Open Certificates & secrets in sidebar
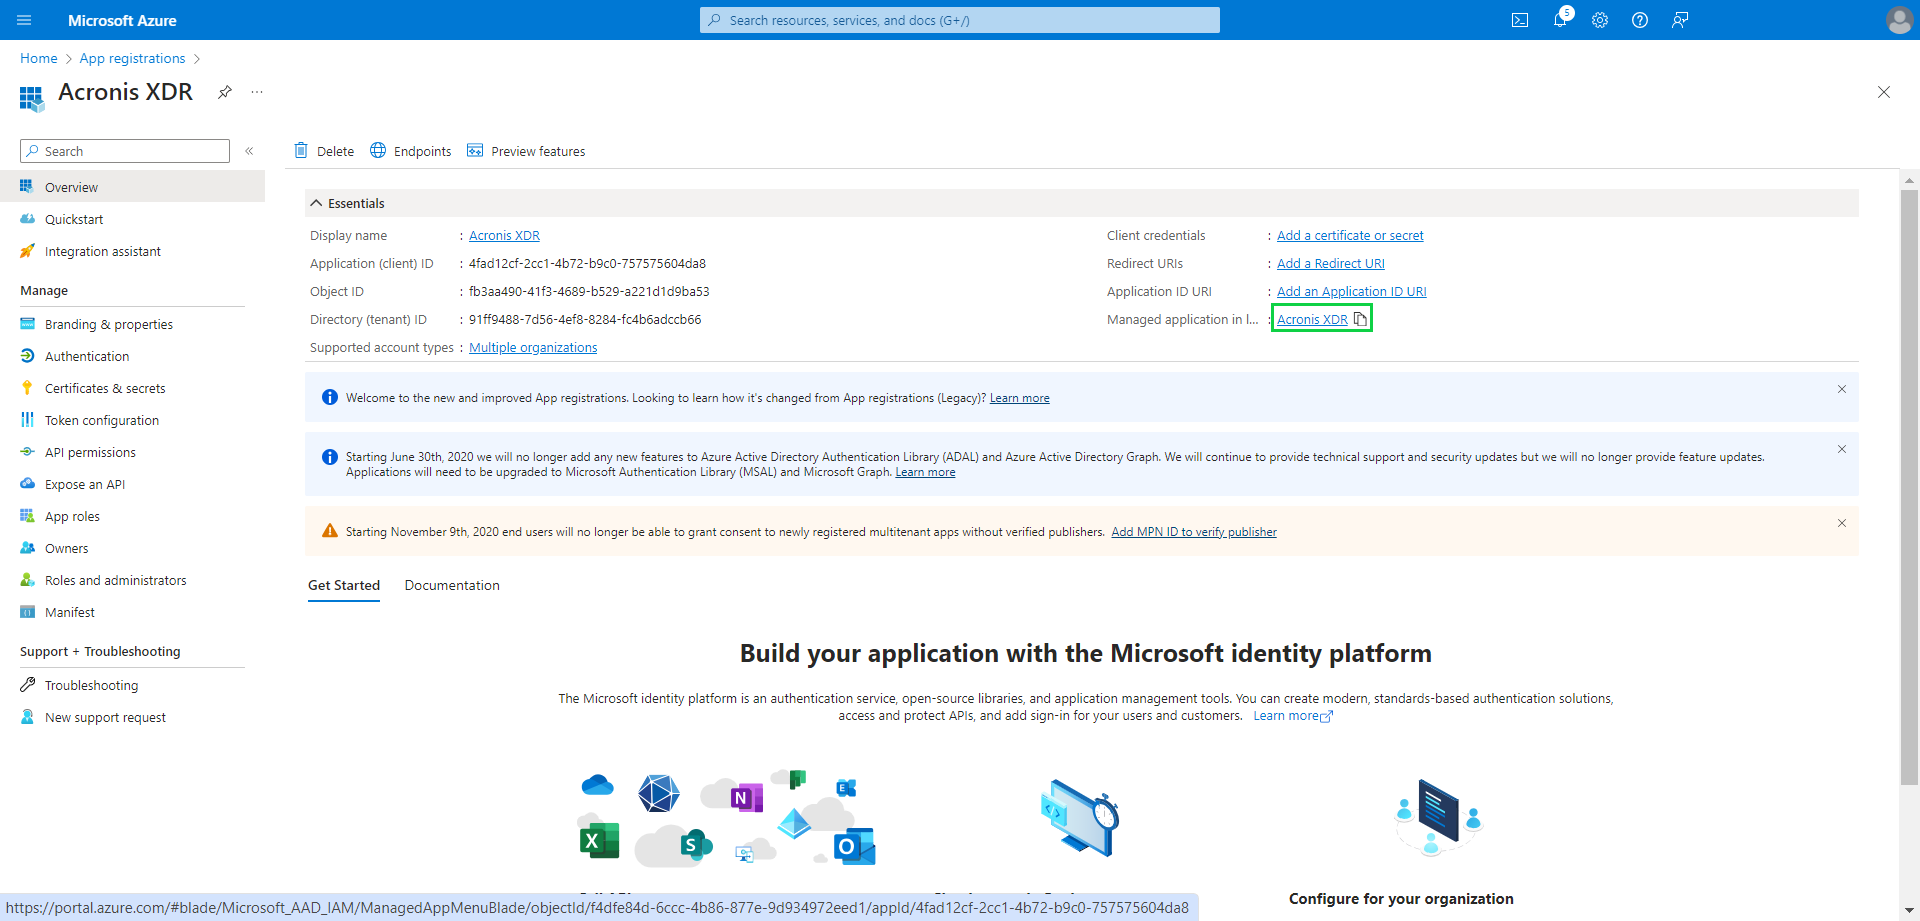 105,388
